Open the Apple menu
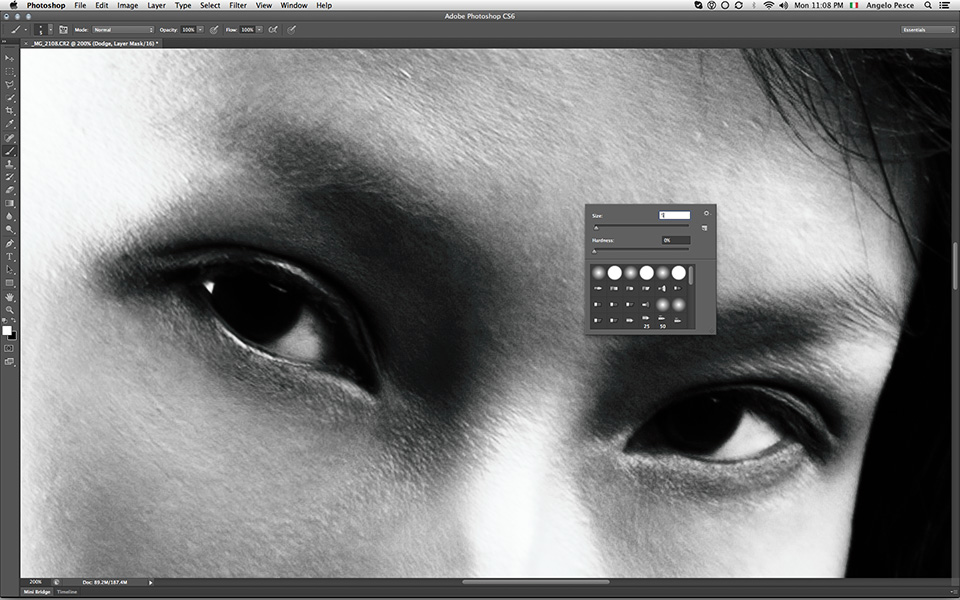Screen dimensions: 960x600 pyautogui.click(x=13, y=5)
